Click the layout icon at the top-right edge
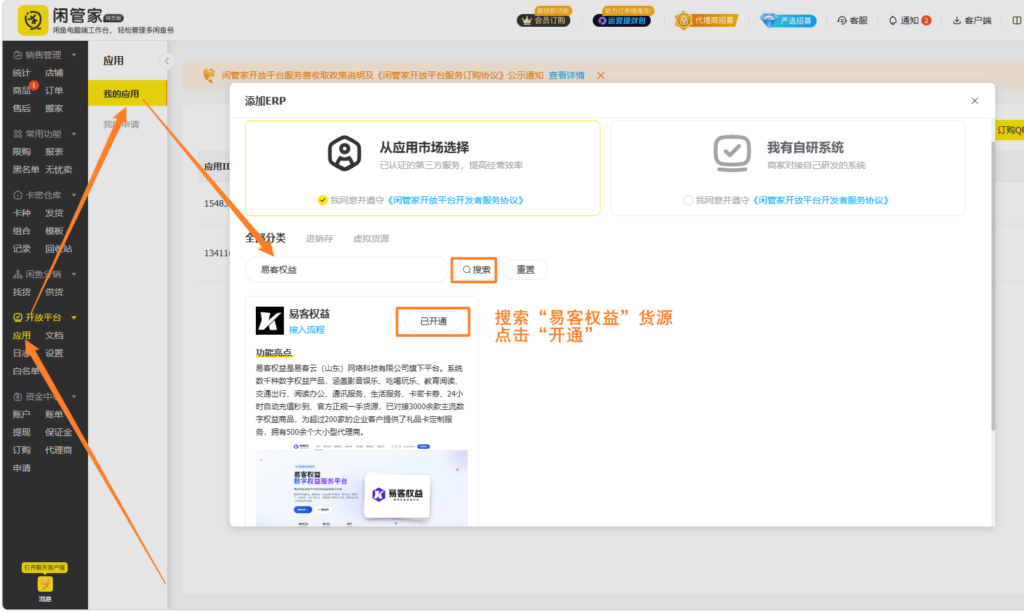The height and width of the screenshot is (612, 1024). [x=1017, y=20]
